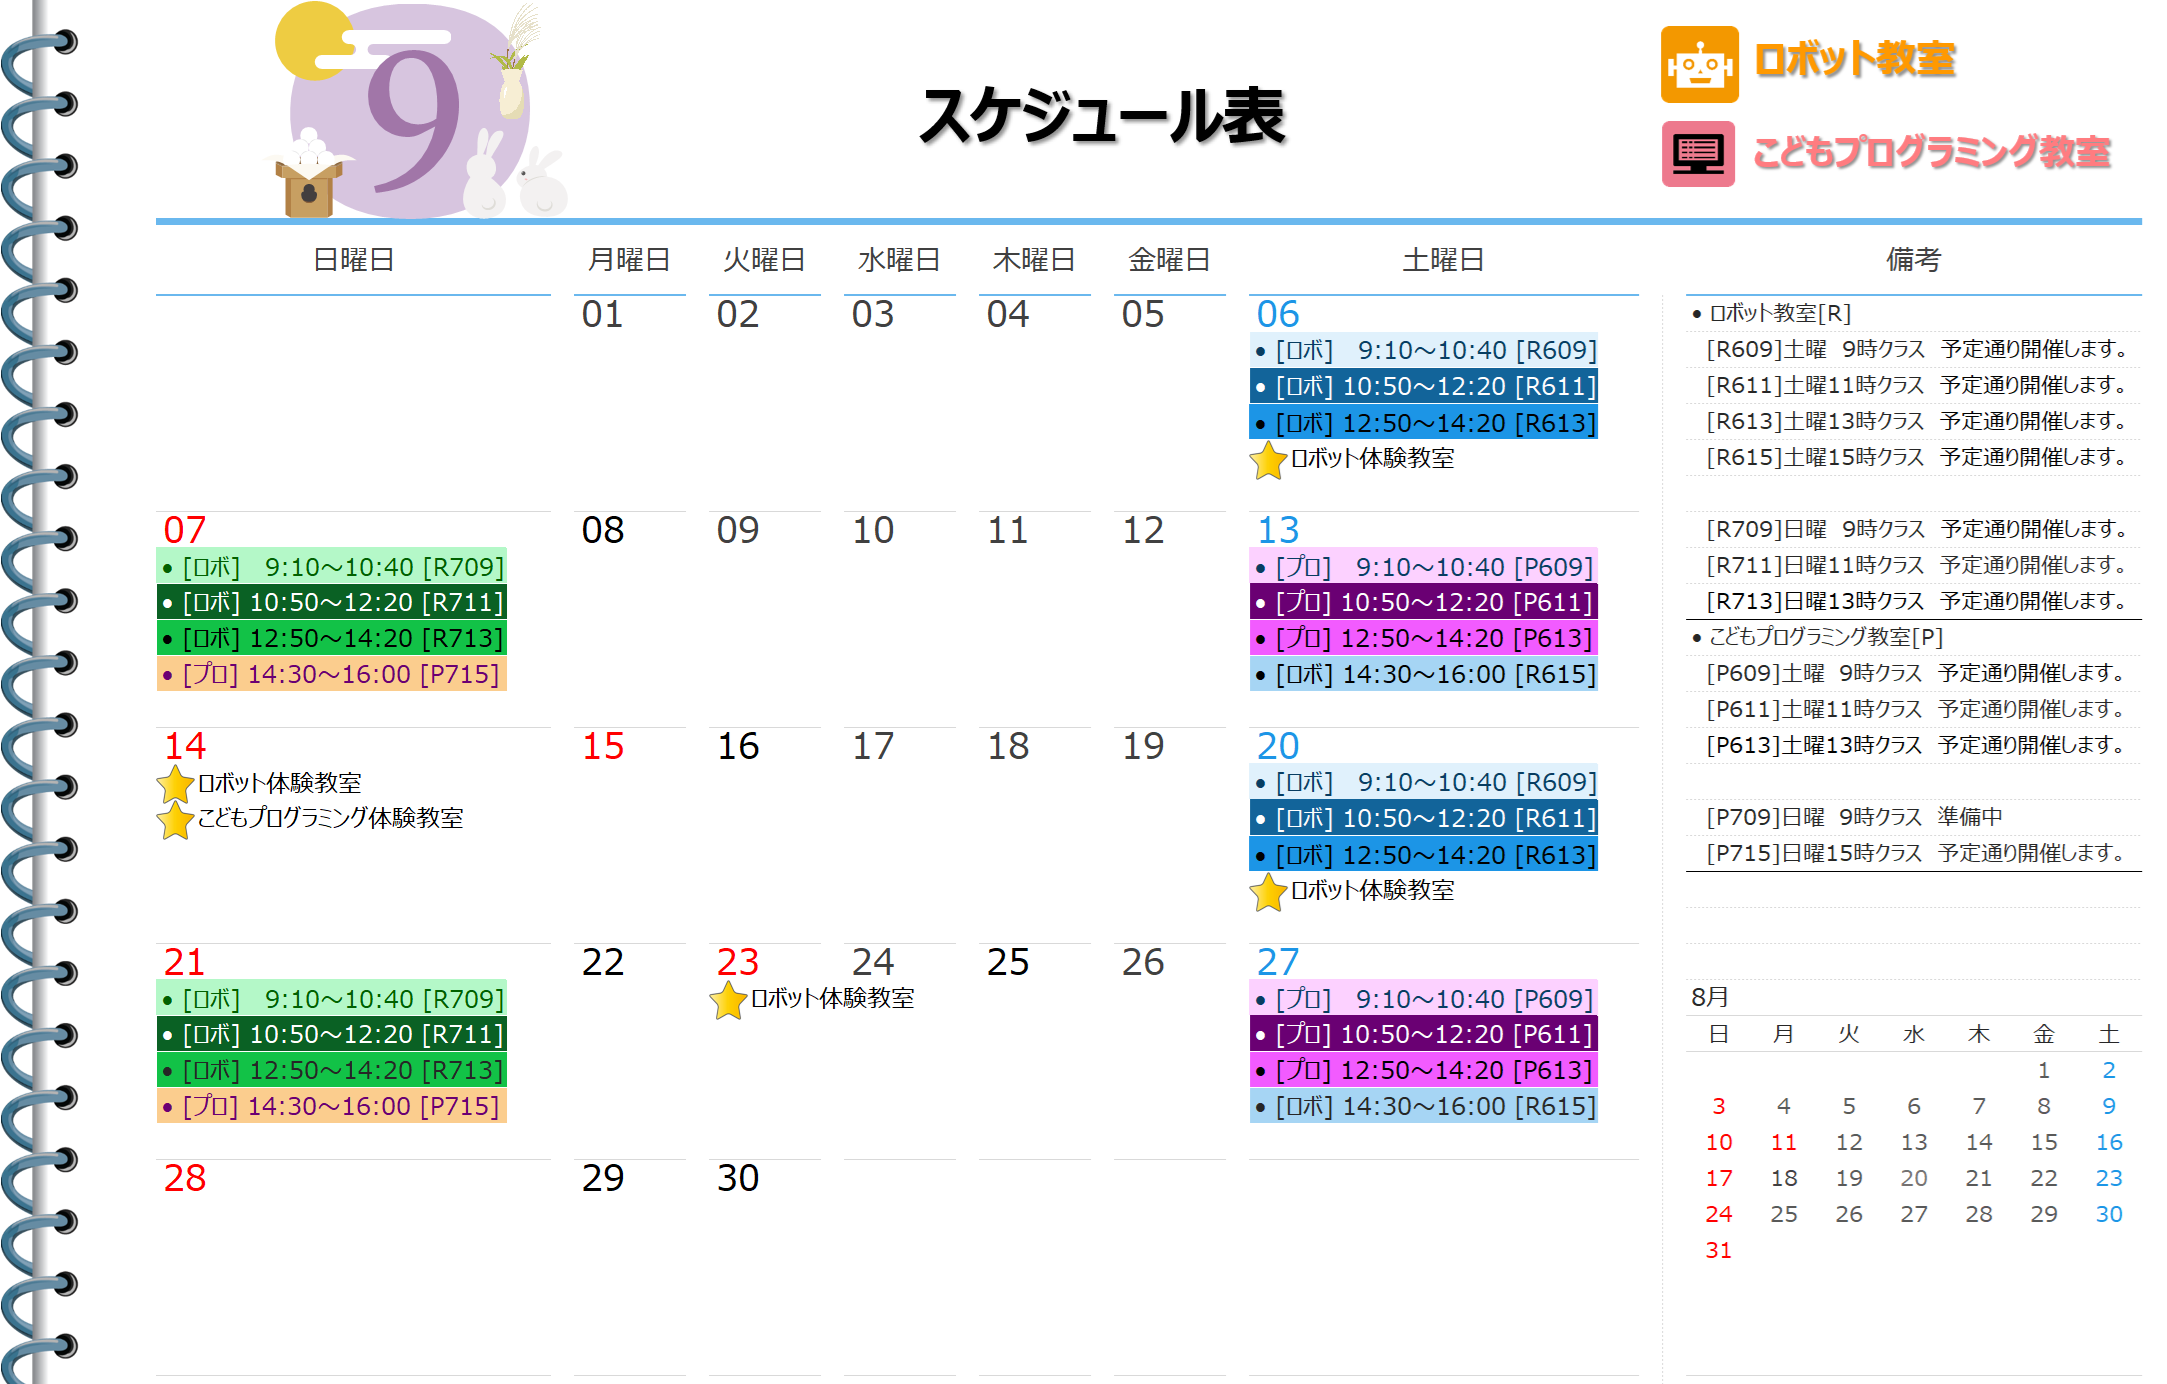Click day 20 R611 10:50 class
Screen dimensions: 2167x1384
pos(1424,818)
